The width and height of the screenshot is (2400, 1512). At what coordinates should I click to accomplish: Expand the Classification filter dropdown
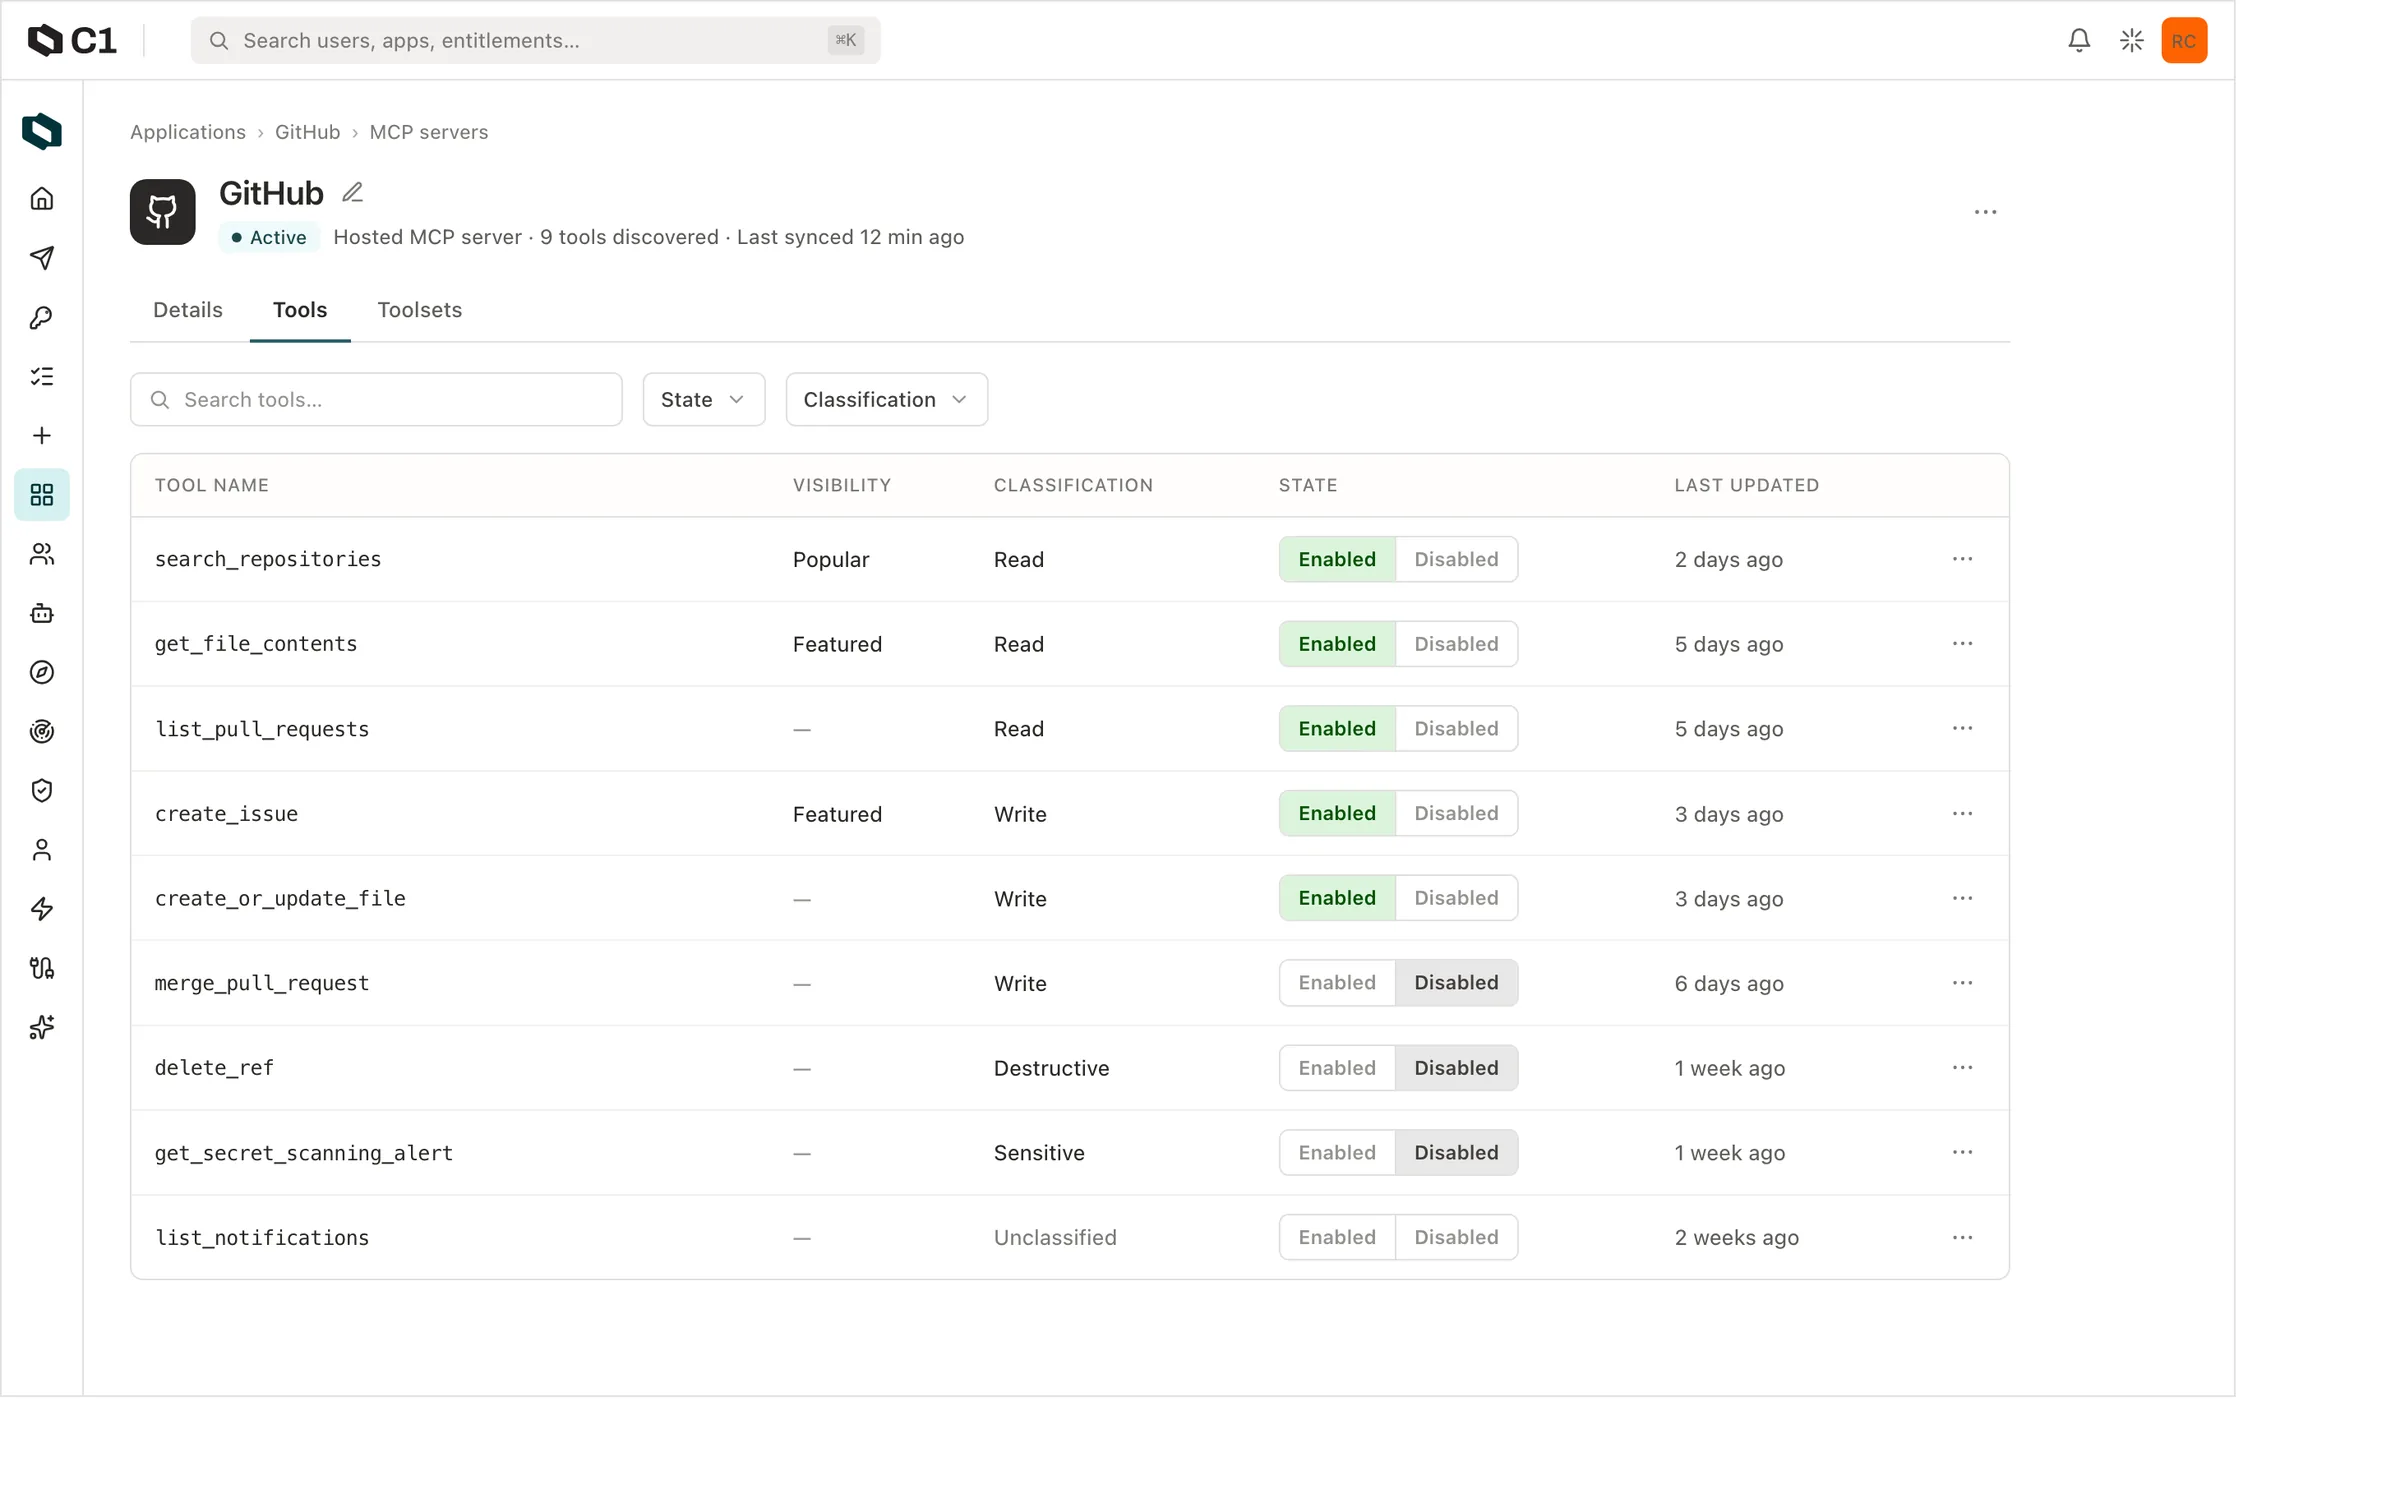click(886, 400)
